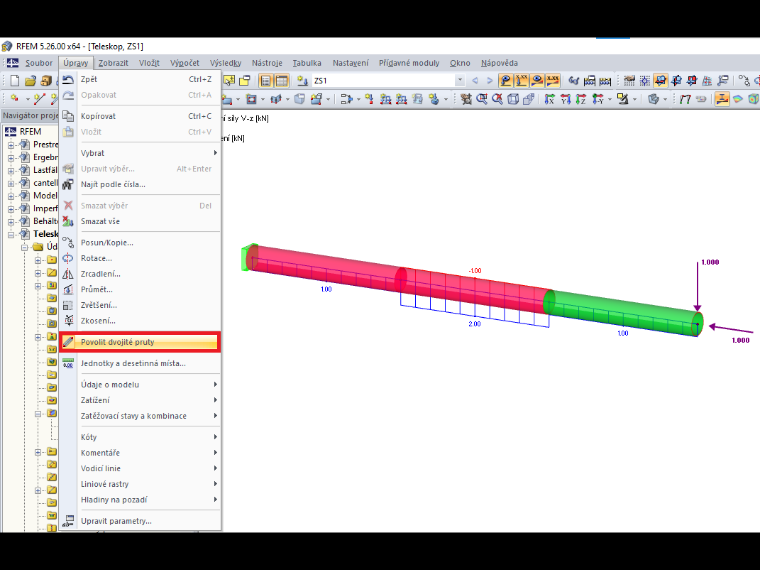Expand the Údaje o modelu submenu
Viewport: 760px width, 570px height.
[x=140, y=385]
